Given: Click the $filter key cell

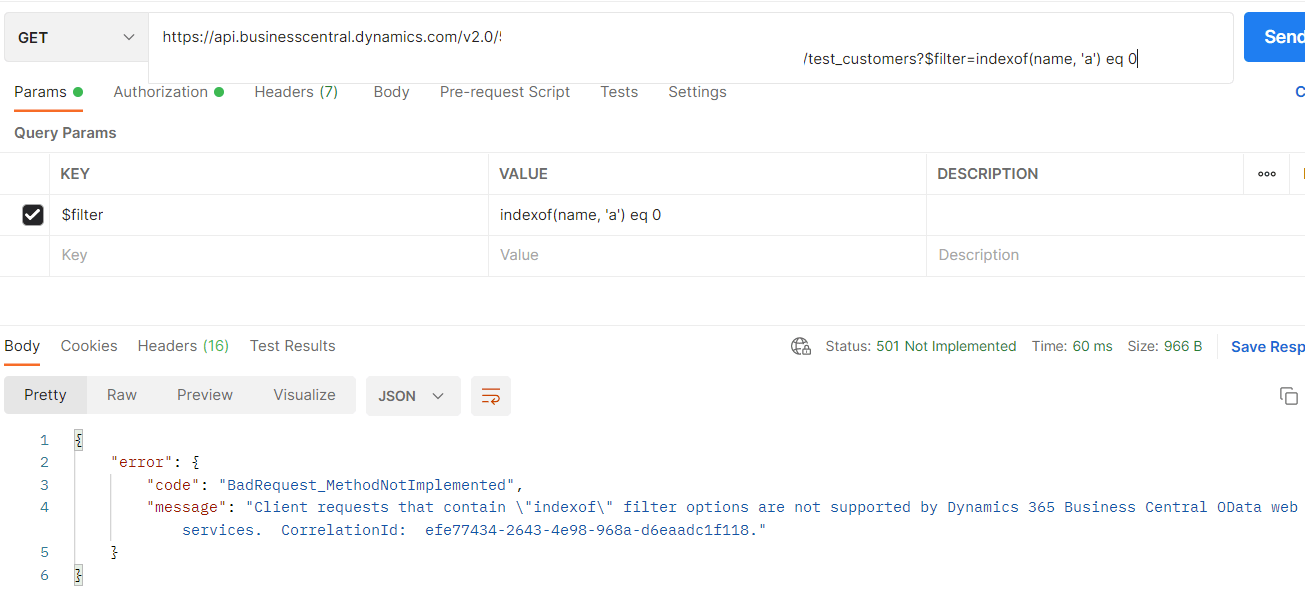Looking at the screenshot, I should (269, 215).
